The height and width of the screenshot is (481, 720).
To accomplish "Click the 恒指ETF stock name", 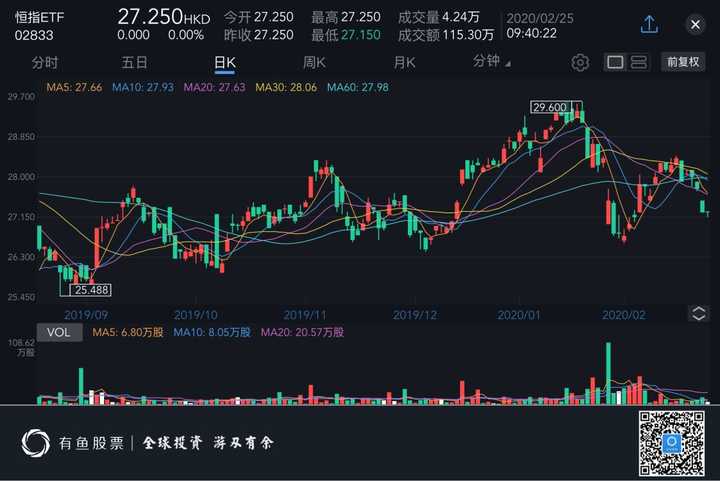I will [39, 17].
